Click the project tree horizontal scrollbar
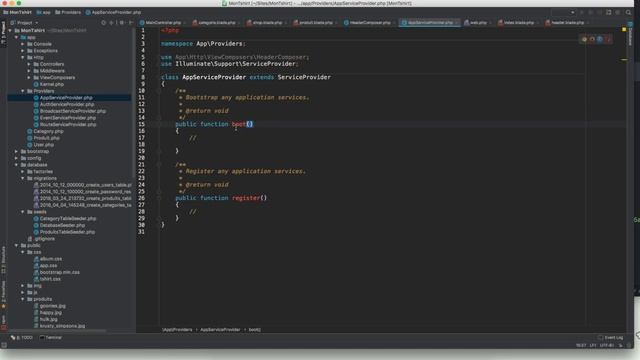 57,331
